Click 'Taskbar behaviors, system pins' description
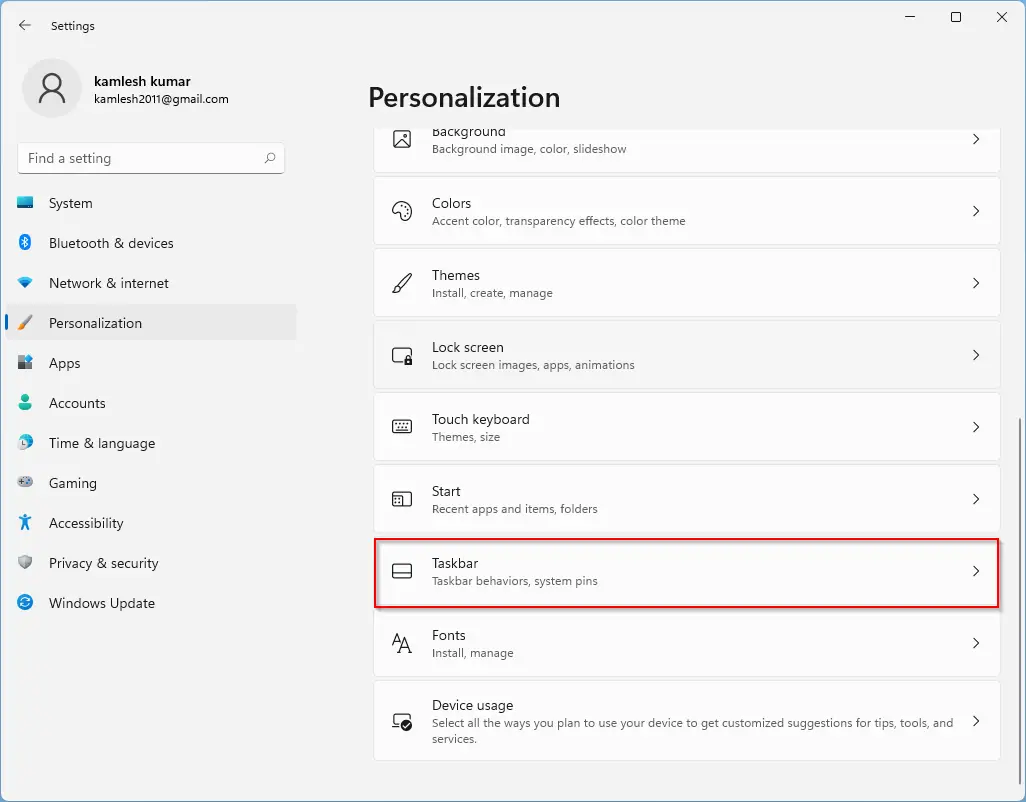This screenshot has height=802, width=1026. click(514, 581)
